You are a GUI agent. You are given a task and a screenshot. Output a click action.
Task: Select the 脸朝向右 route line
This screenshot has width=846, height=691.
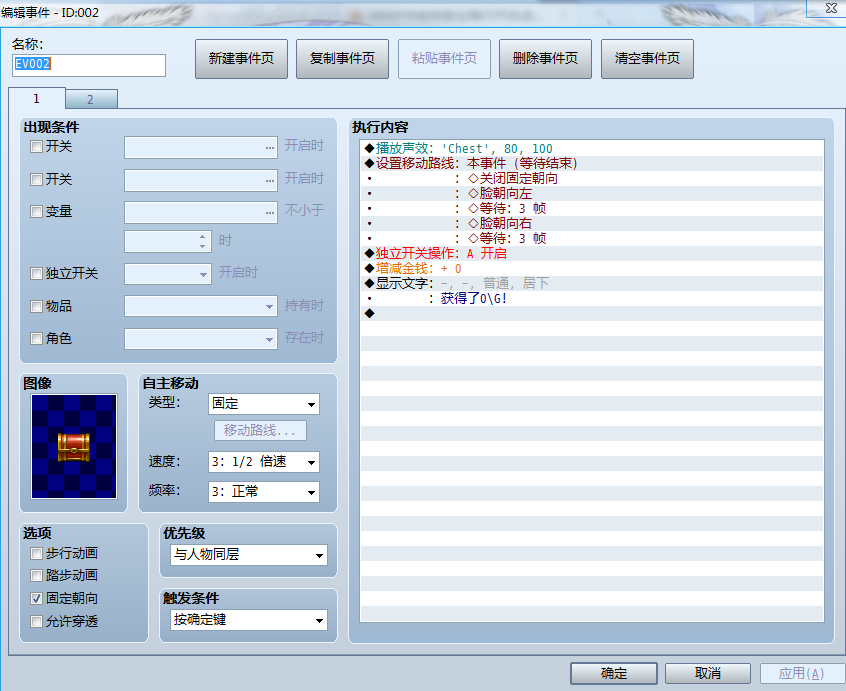(x=592, y=223)
